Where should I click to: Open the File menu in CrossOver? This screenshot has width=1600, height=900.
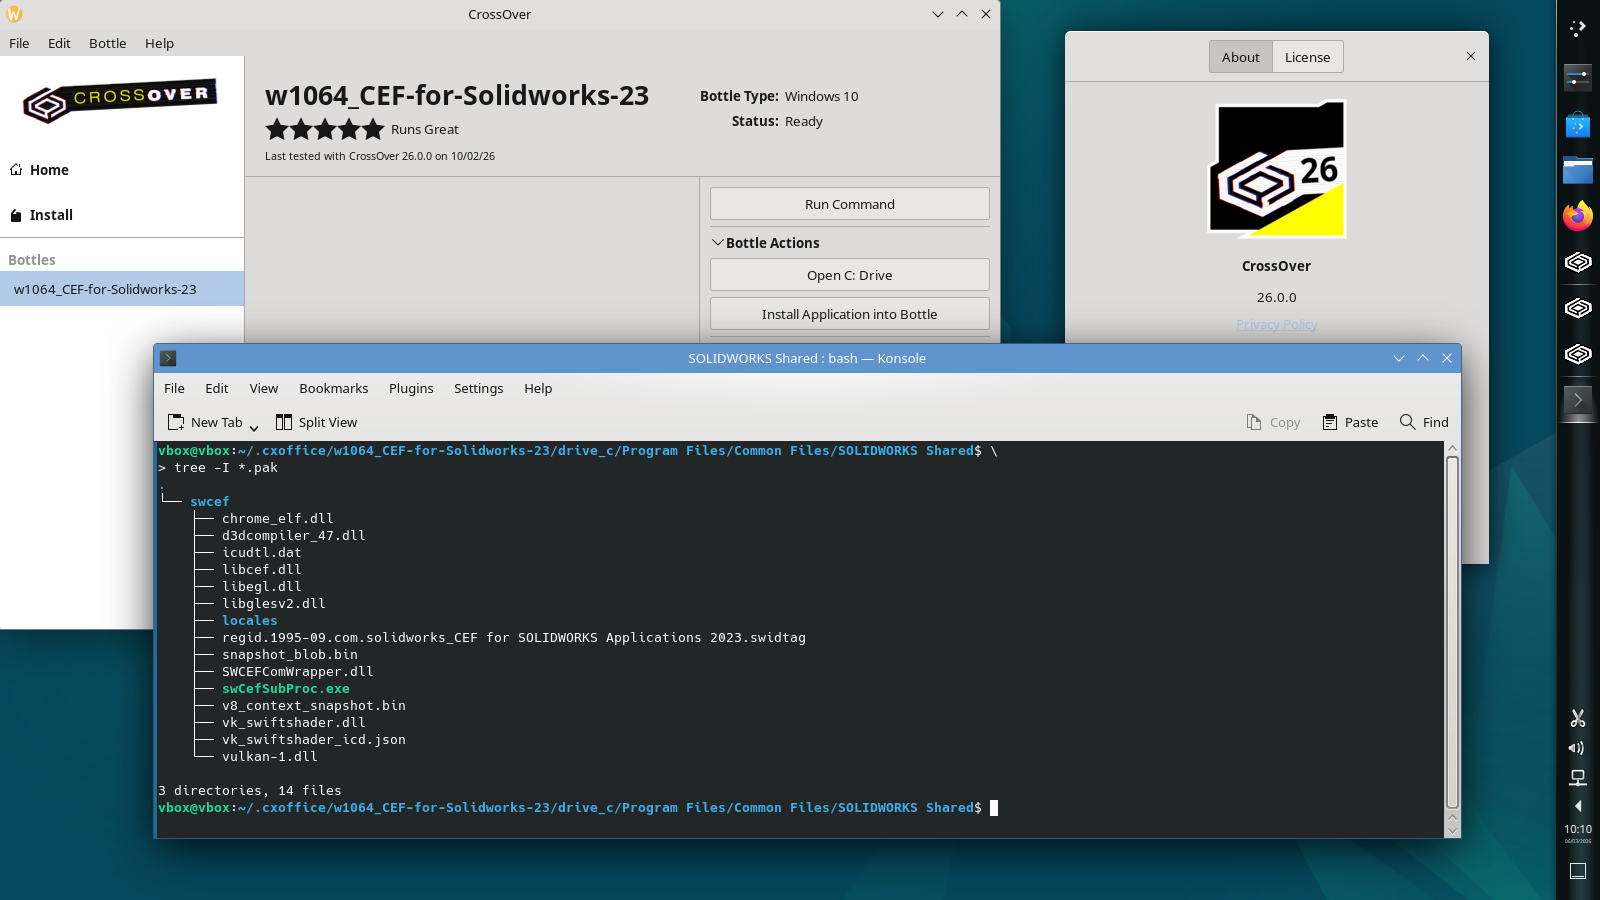pos(19,43)
